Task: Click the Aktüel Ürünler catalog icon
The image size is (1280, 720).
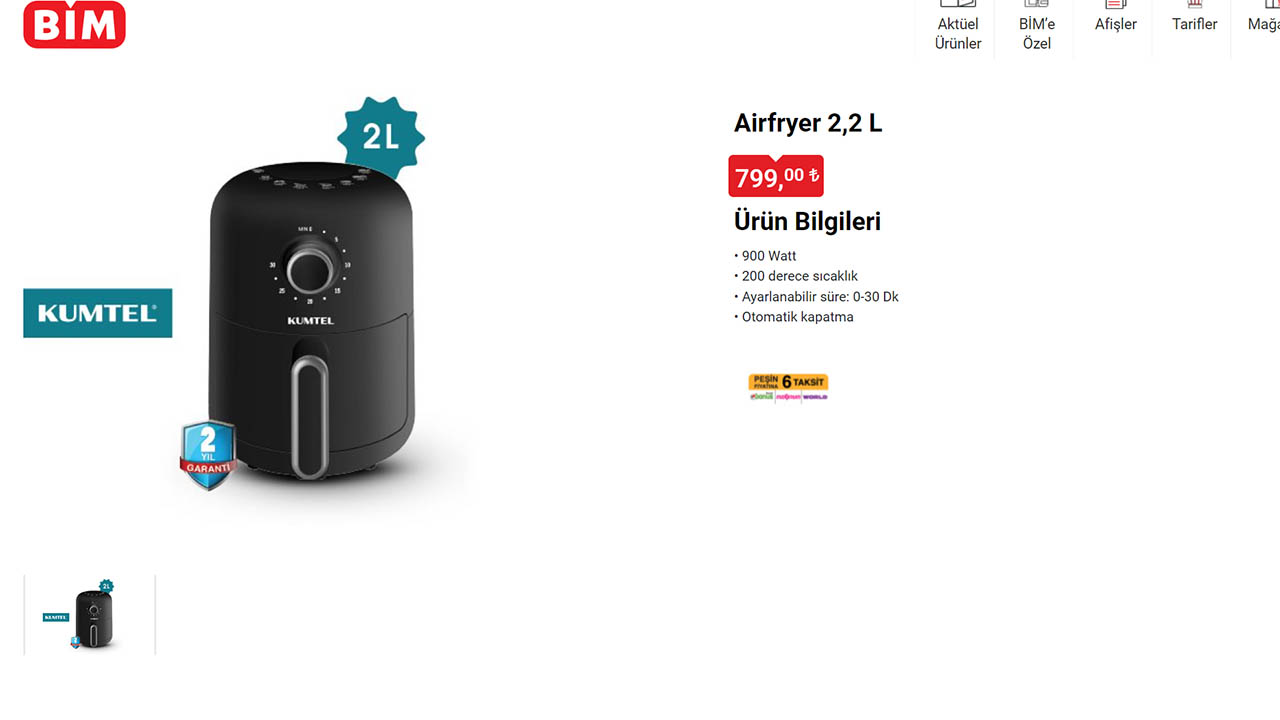Action: tap(958, 4)
